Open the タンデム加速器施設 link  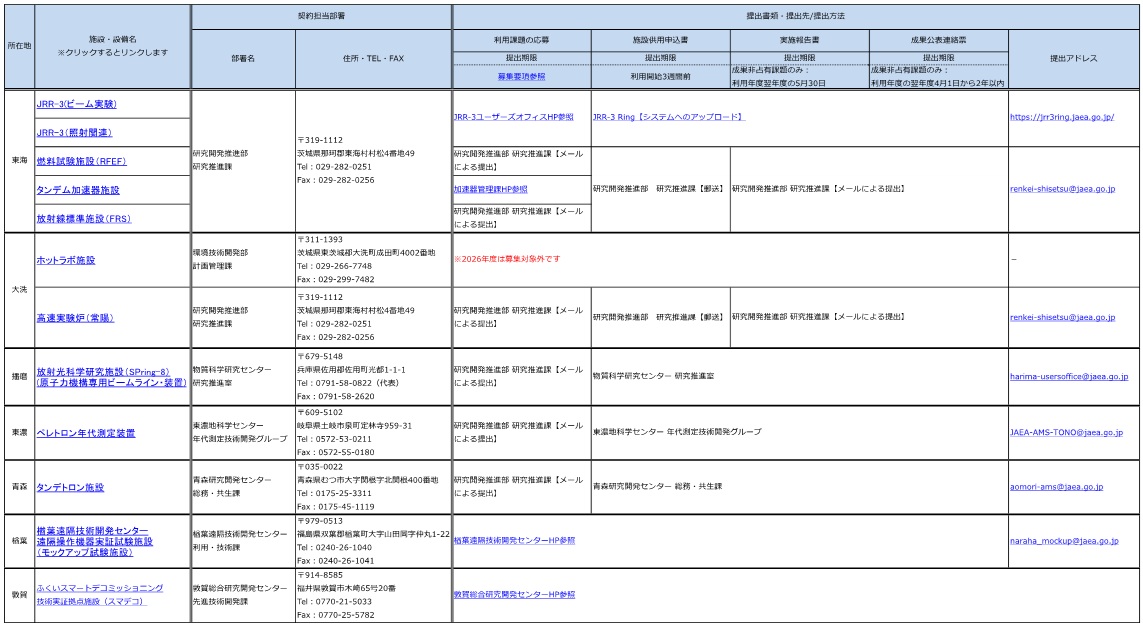77,189
